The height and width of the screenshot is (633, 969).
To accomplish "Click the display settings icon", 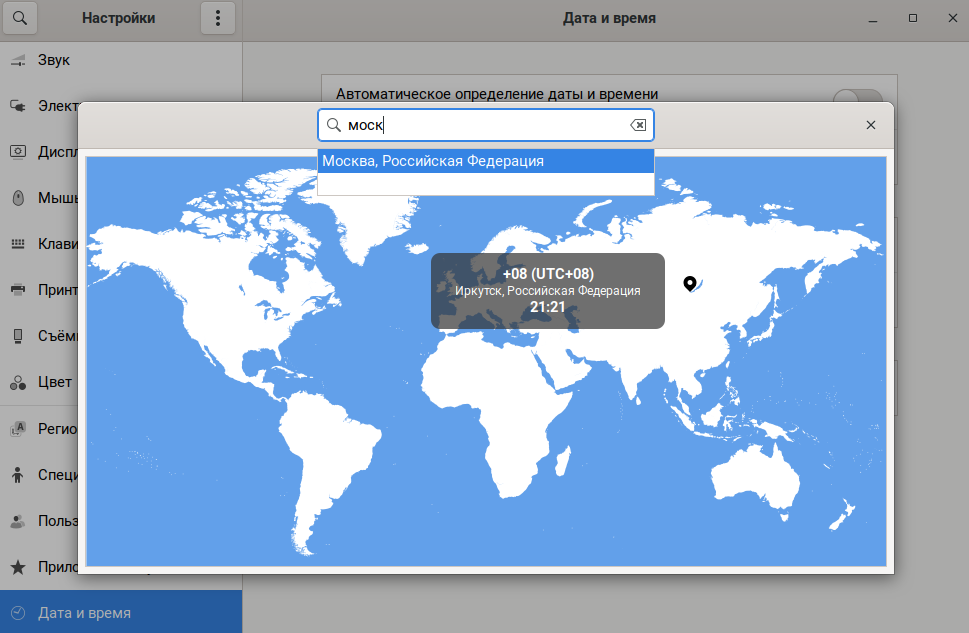I will [17, 152].
